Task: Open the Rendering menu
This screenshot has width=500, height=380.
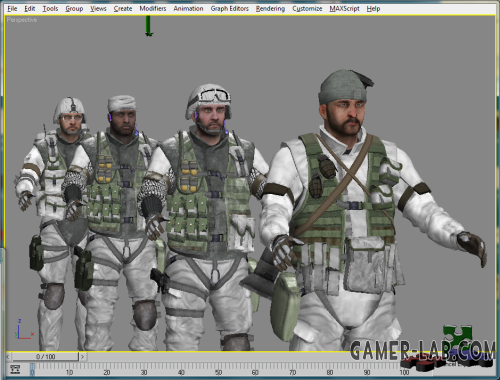Action: 270,9
